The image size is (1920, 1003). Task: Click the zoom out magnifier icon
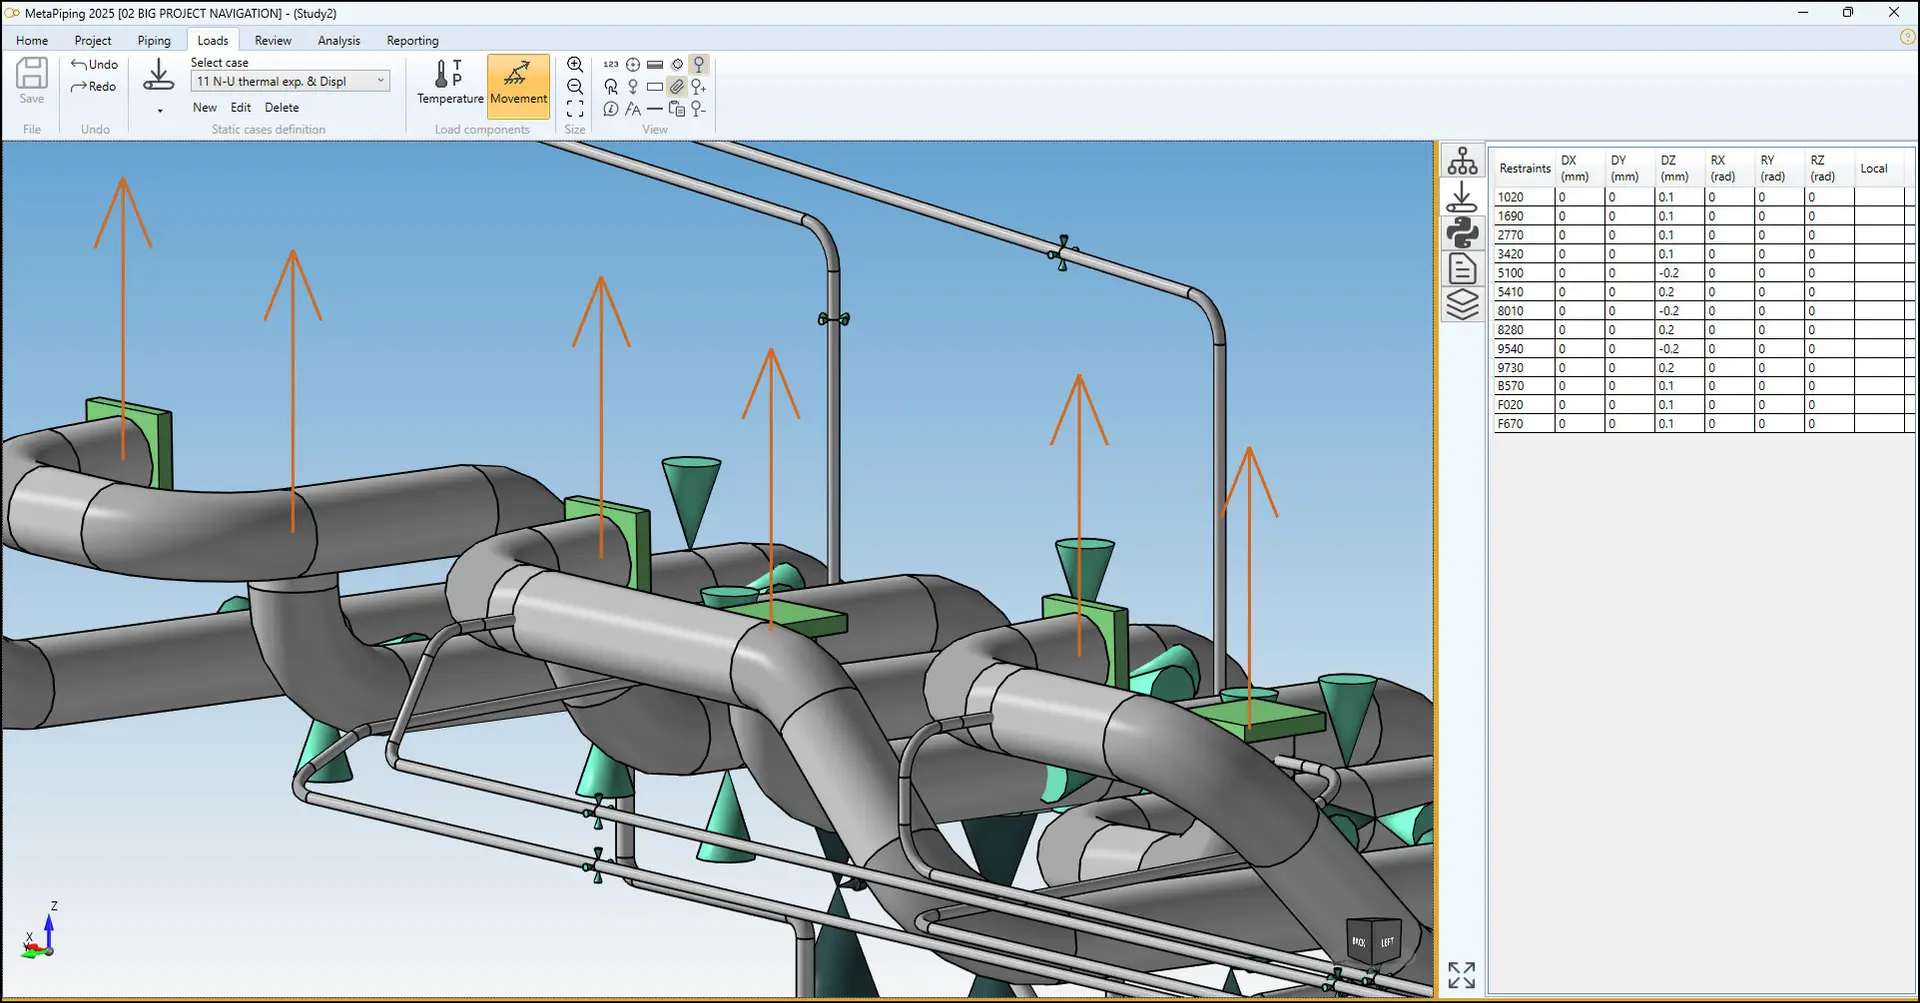tap(575, 87)
